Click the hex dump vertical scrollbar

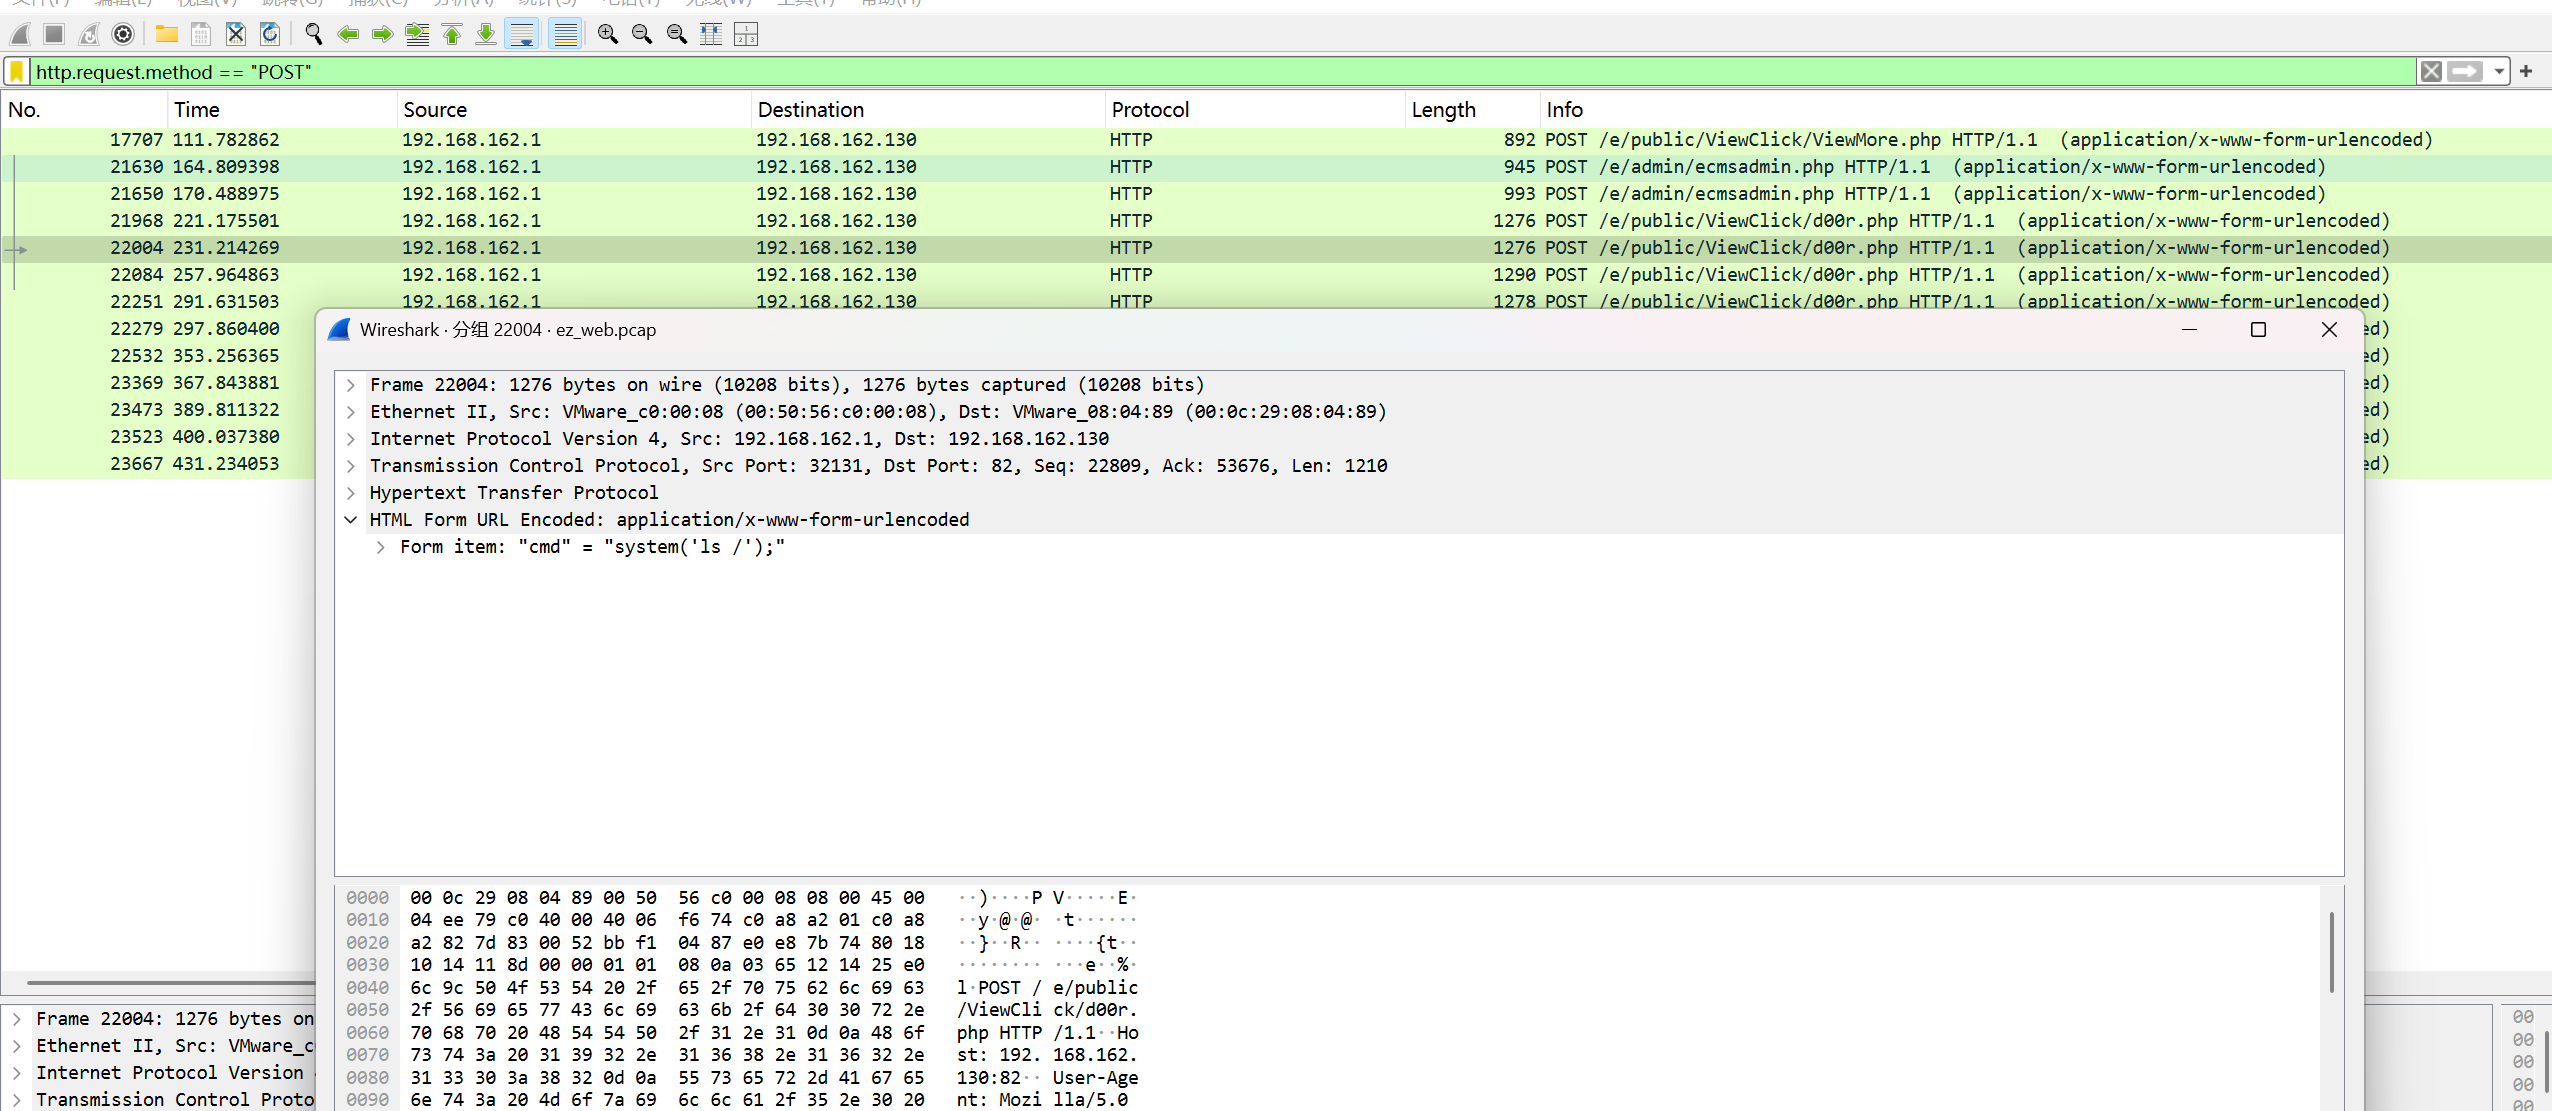[2331, 950]
